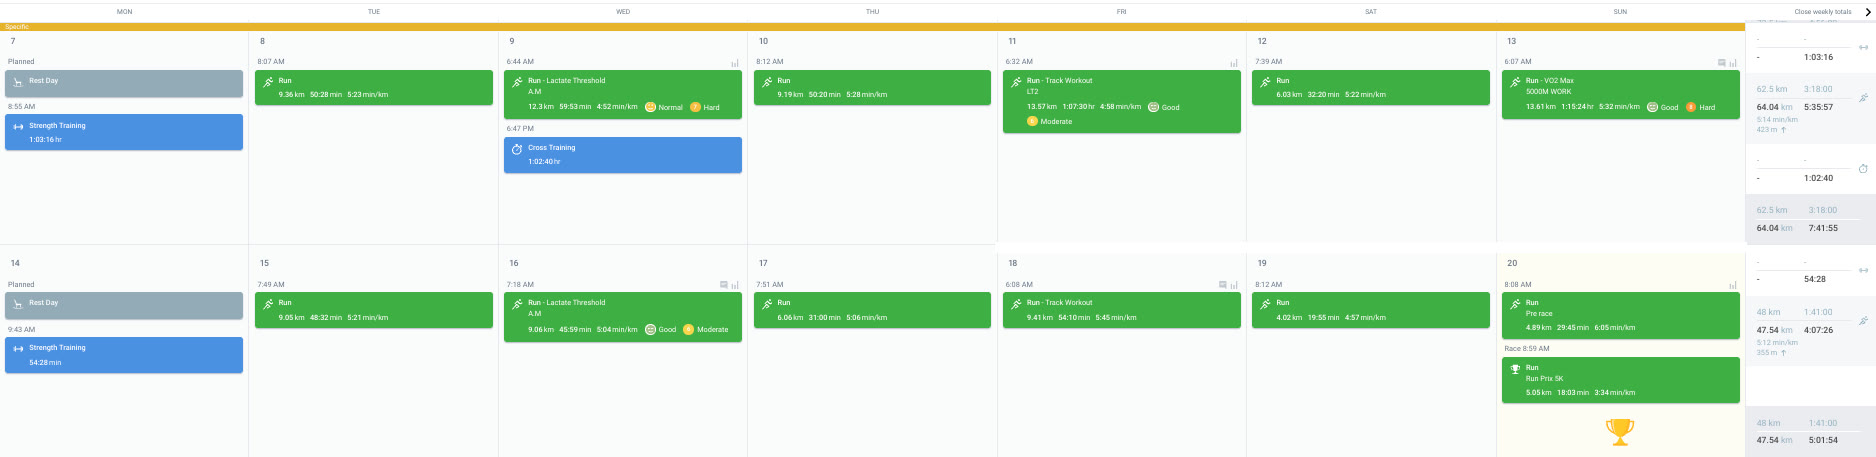Click the day number 16 on Wednesday
The image size is (1876, 457).
pyautogui.click(x=514, y=263)
